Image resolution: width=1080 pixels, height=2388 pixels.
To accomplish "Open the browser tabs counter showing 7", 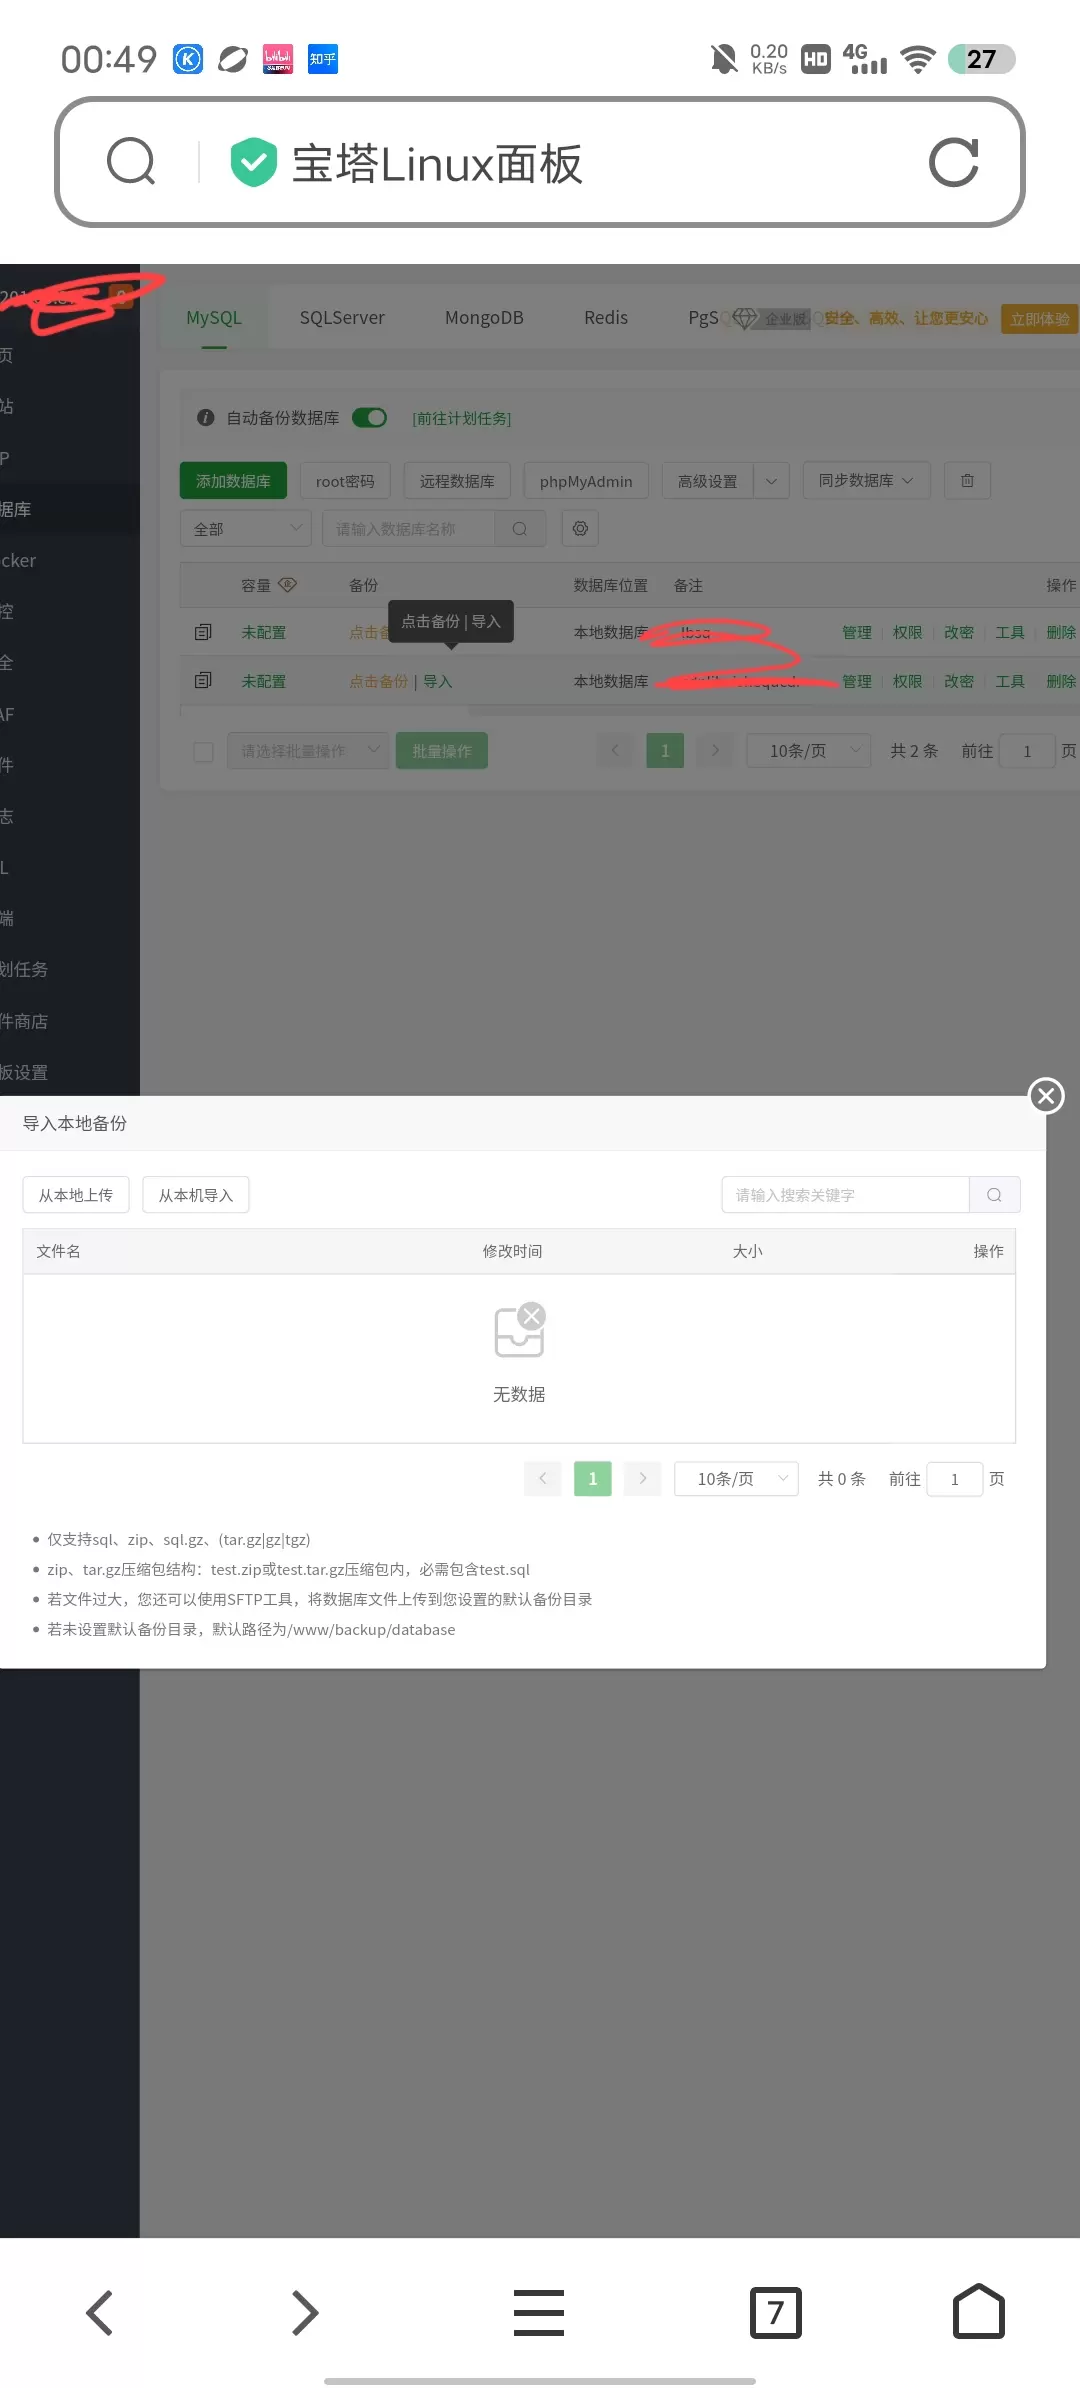I will click(776, 2312).
